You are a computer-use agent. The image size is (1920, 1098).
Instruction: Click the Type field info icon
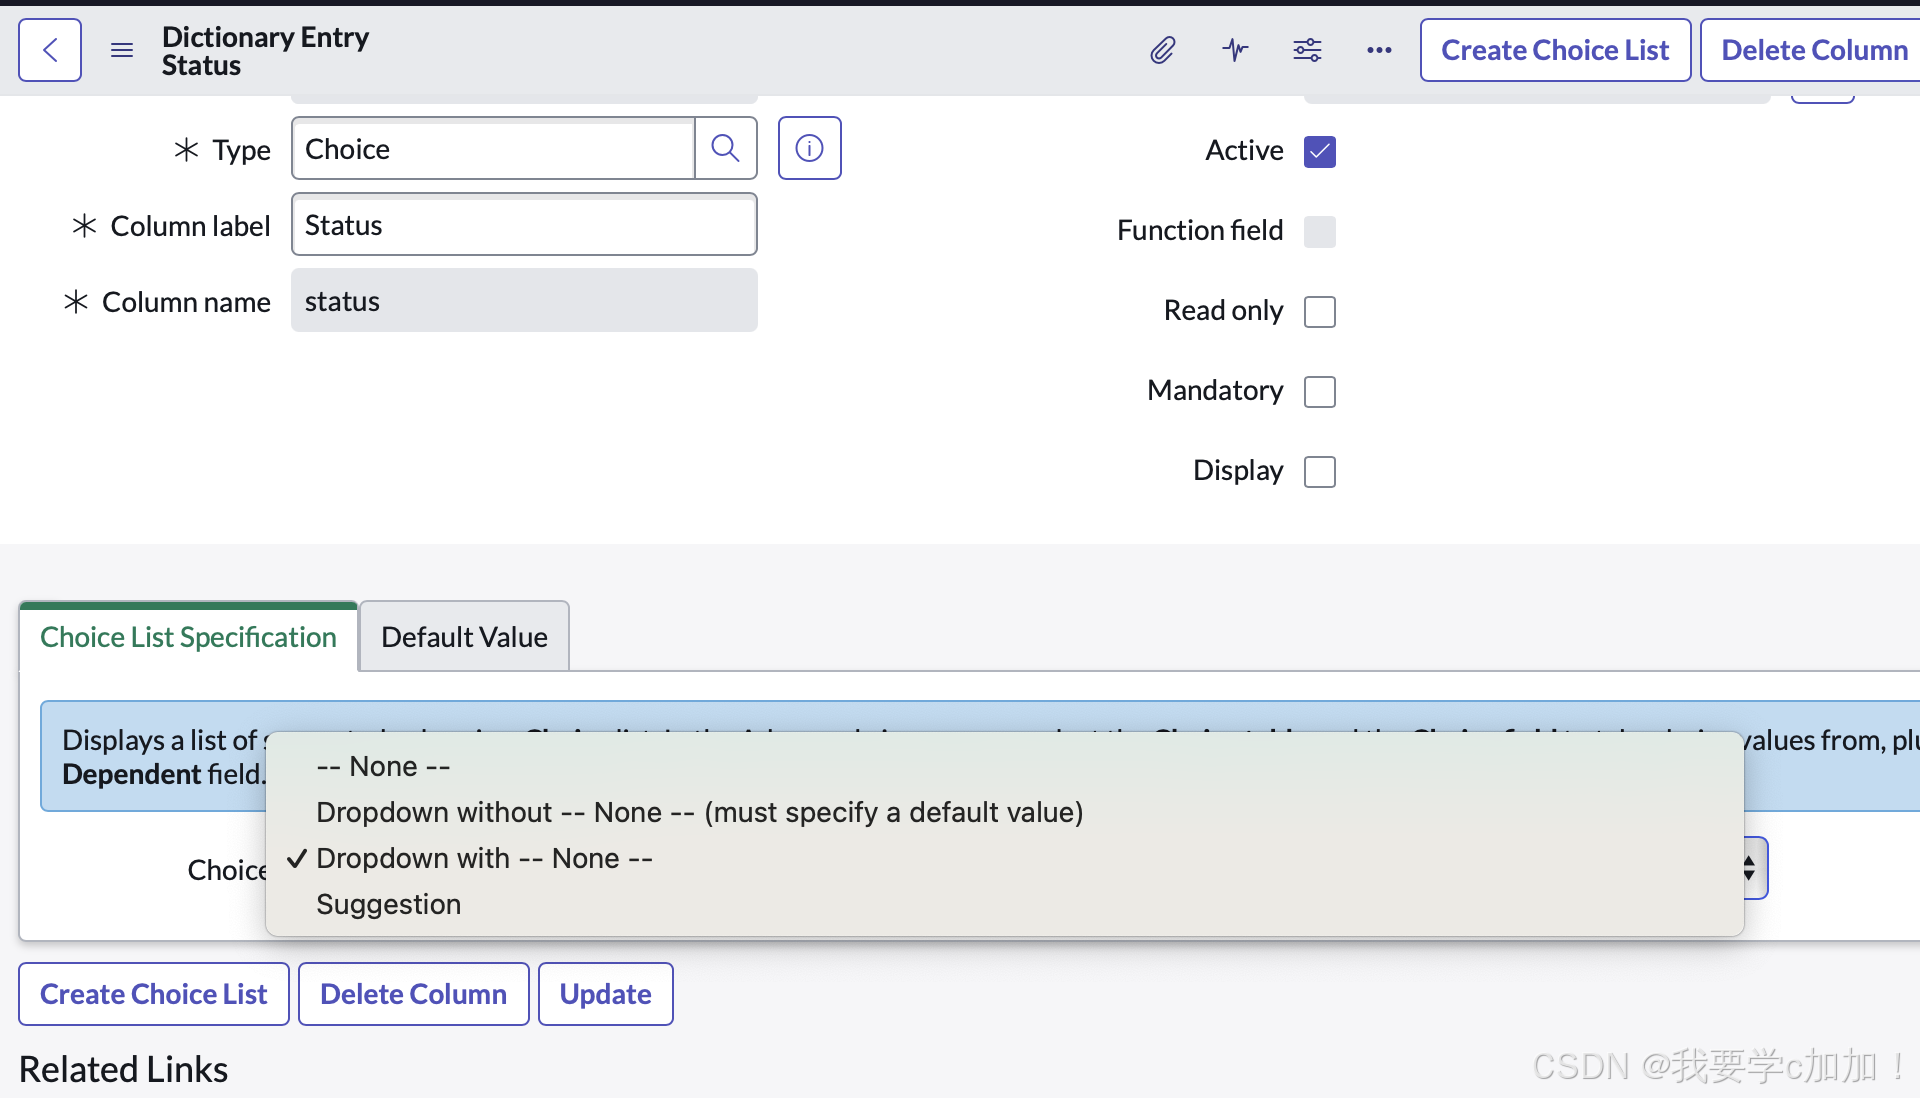pyautogui.click(x=809, y=149)
